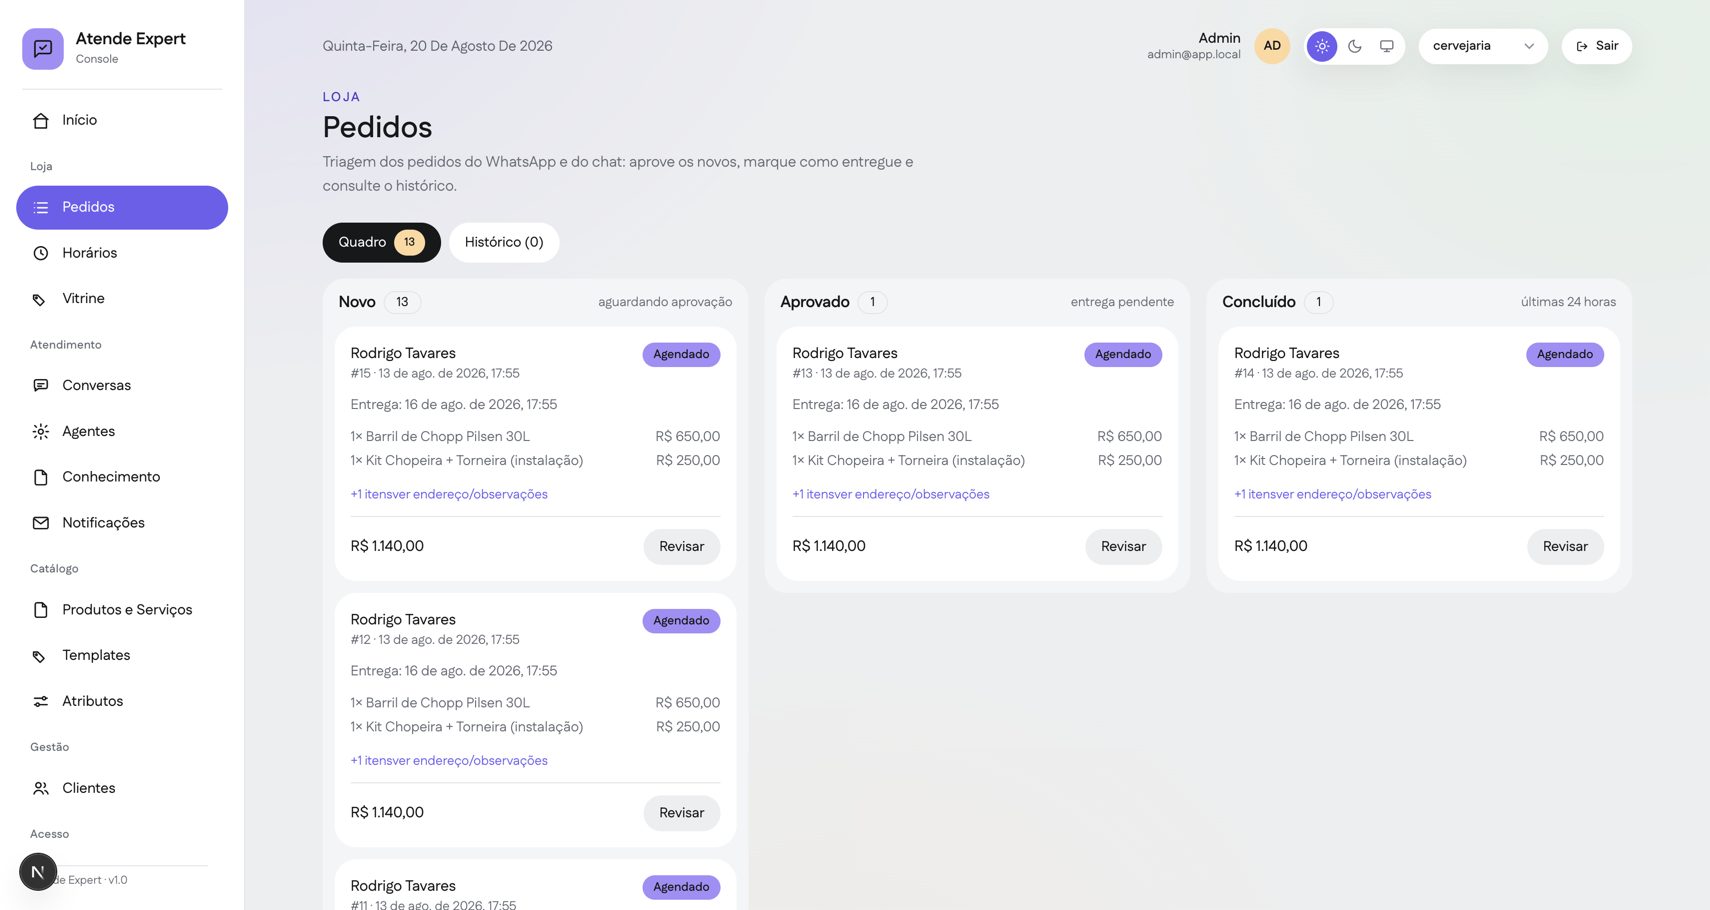Go to Horários in the sidebar
This screenshot has width=1710, height=910.
click(122, 254)
